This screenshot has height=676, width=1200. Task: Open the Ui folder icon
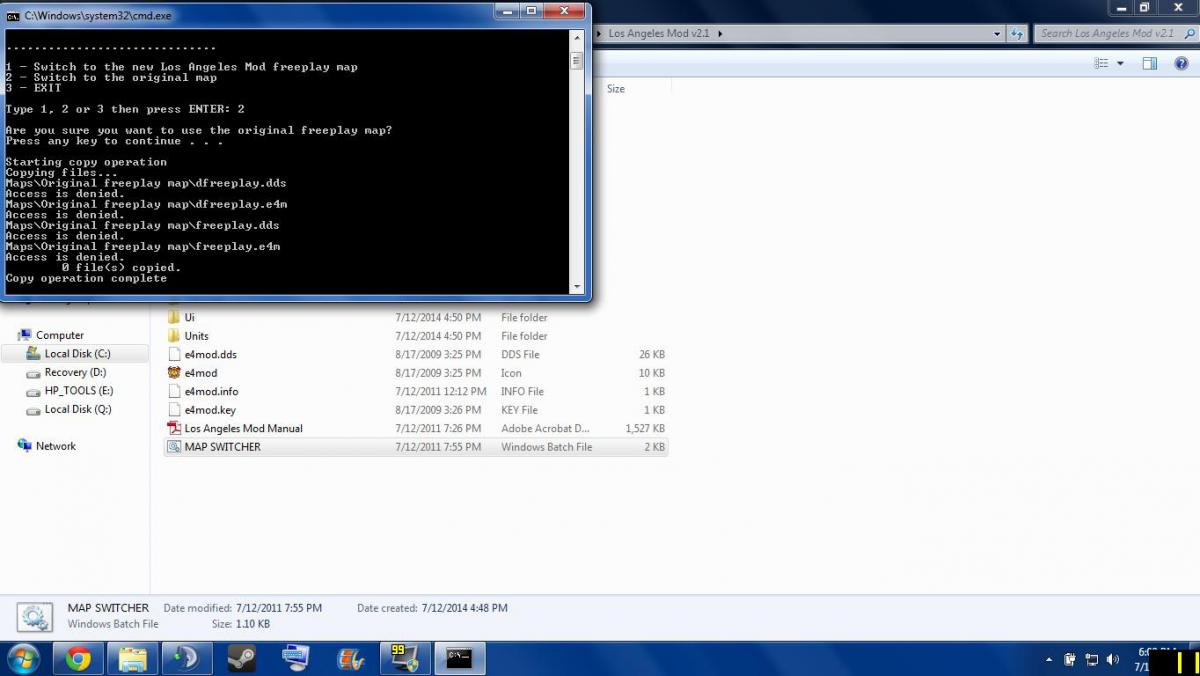pyautogui.click(x=174, y=317)
